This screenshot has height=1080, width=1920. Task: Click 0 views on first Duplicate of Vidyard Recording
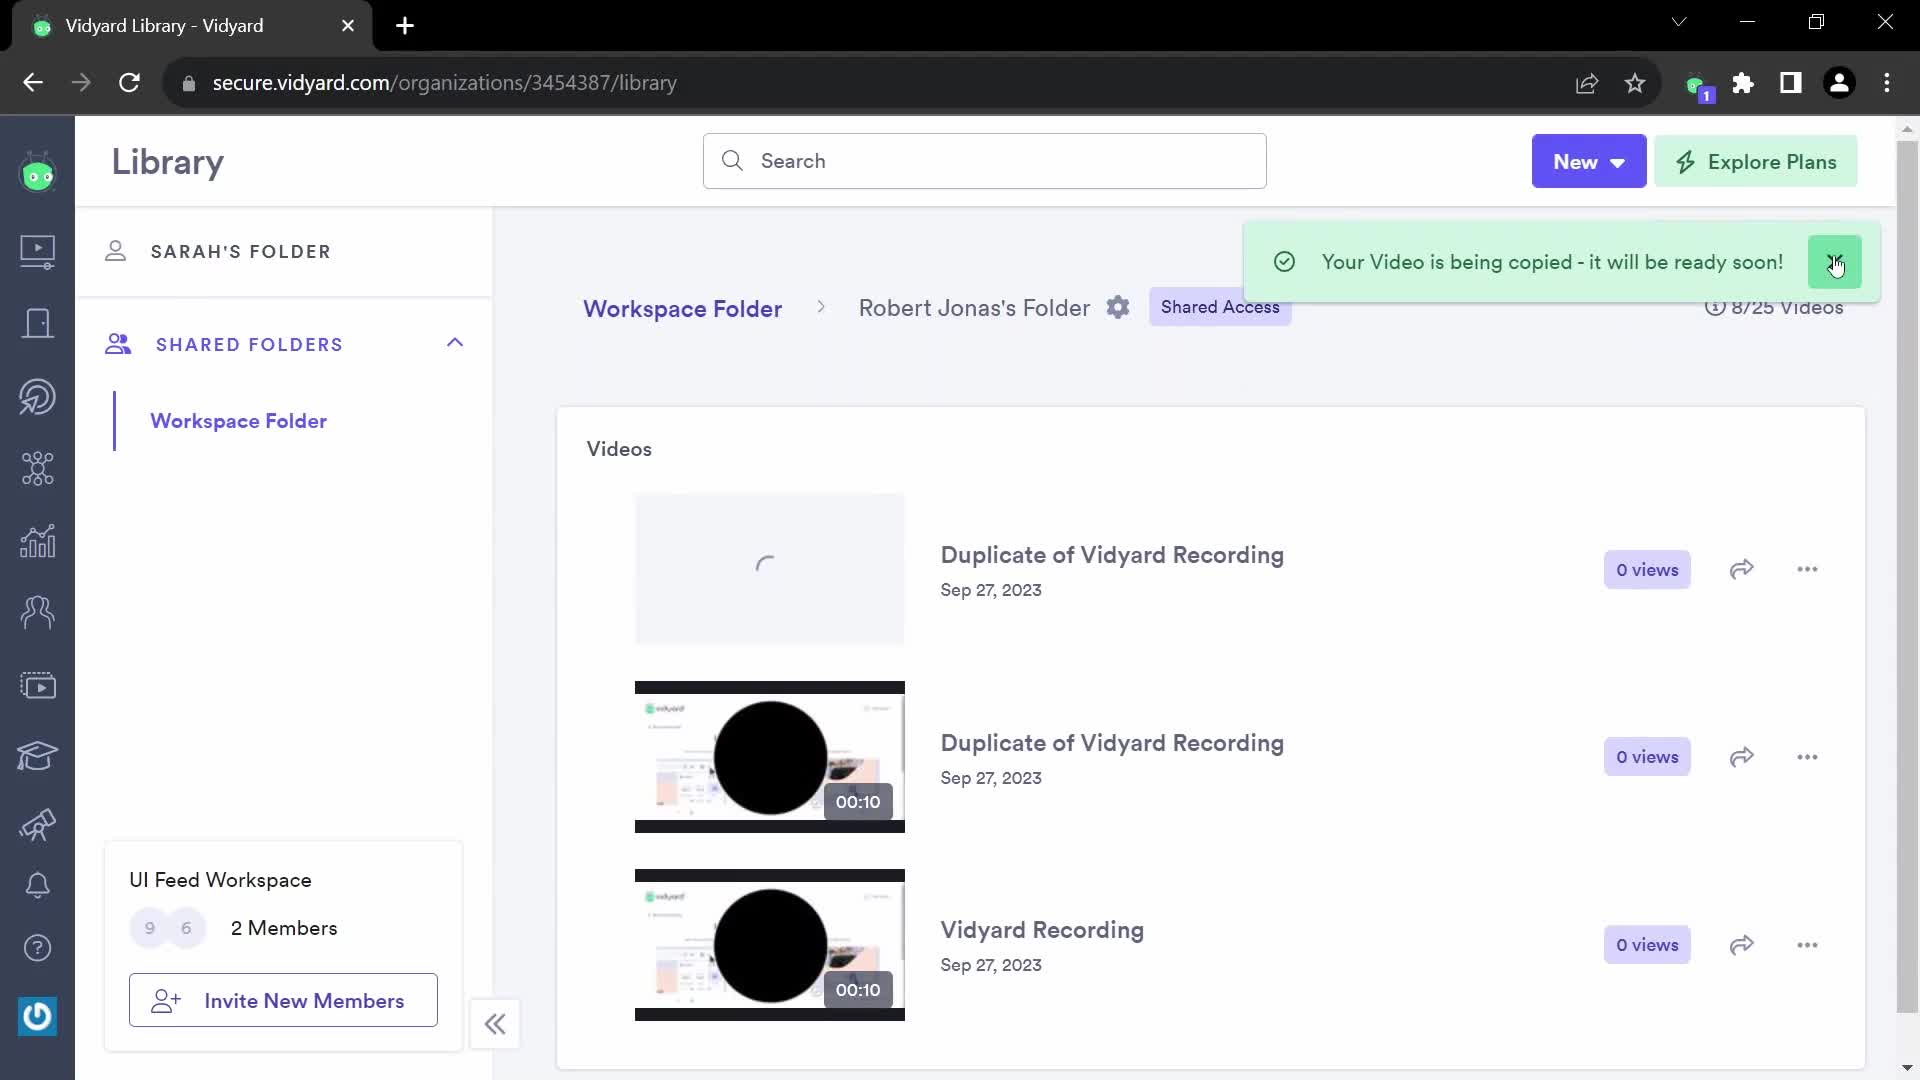pos(1647,569)
